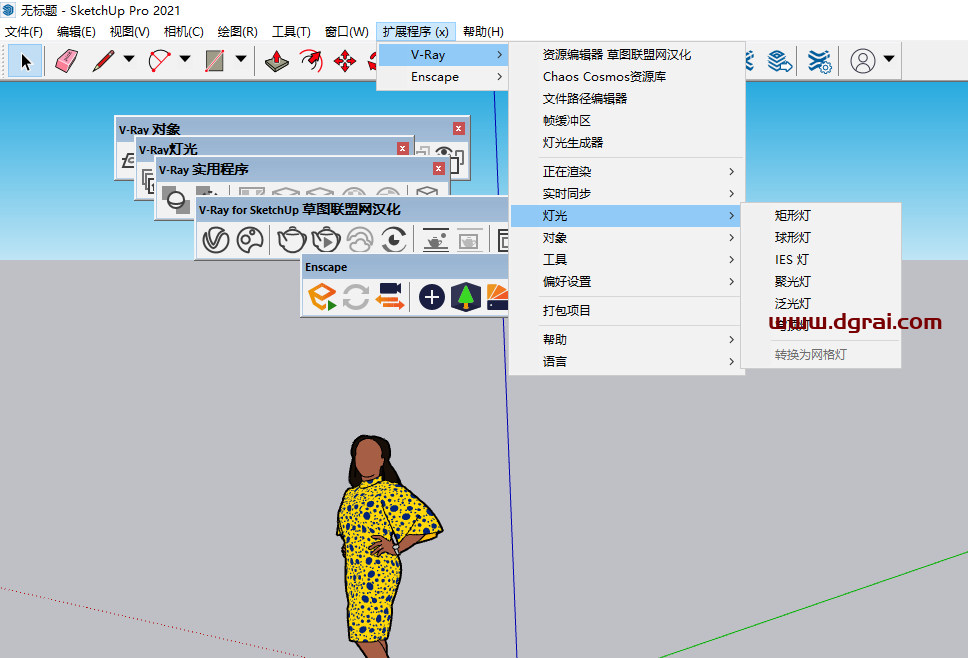Viewport: 968px width, 658px height.
Task: Expand the 对象 submenu chevron
Action: (x=731, y=237)
